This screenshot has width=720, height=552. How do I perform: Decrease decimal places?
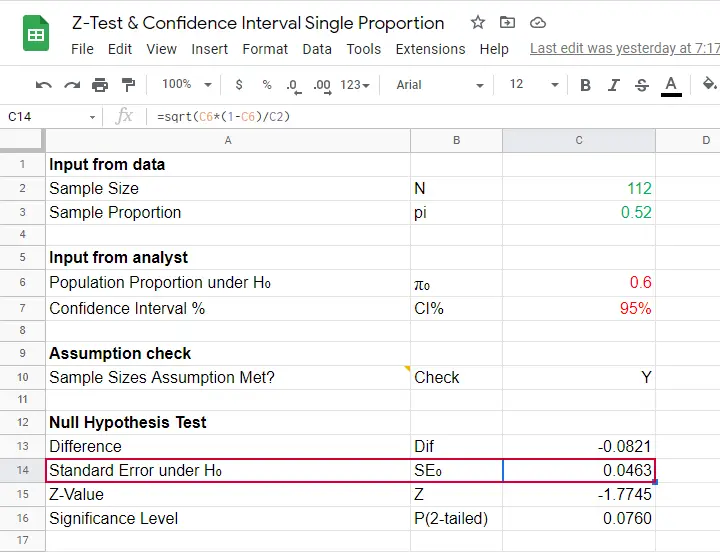click(x=294, y=86)
